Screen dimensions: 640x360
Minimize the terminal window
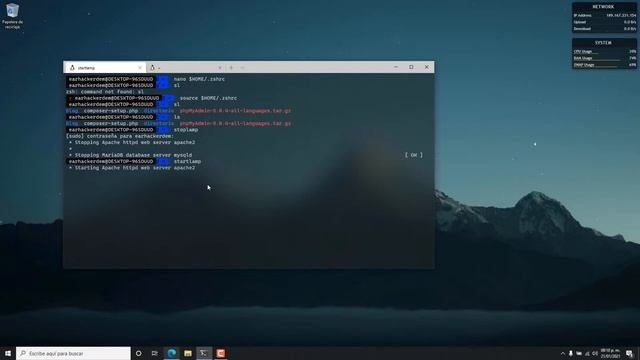(396, 67)
